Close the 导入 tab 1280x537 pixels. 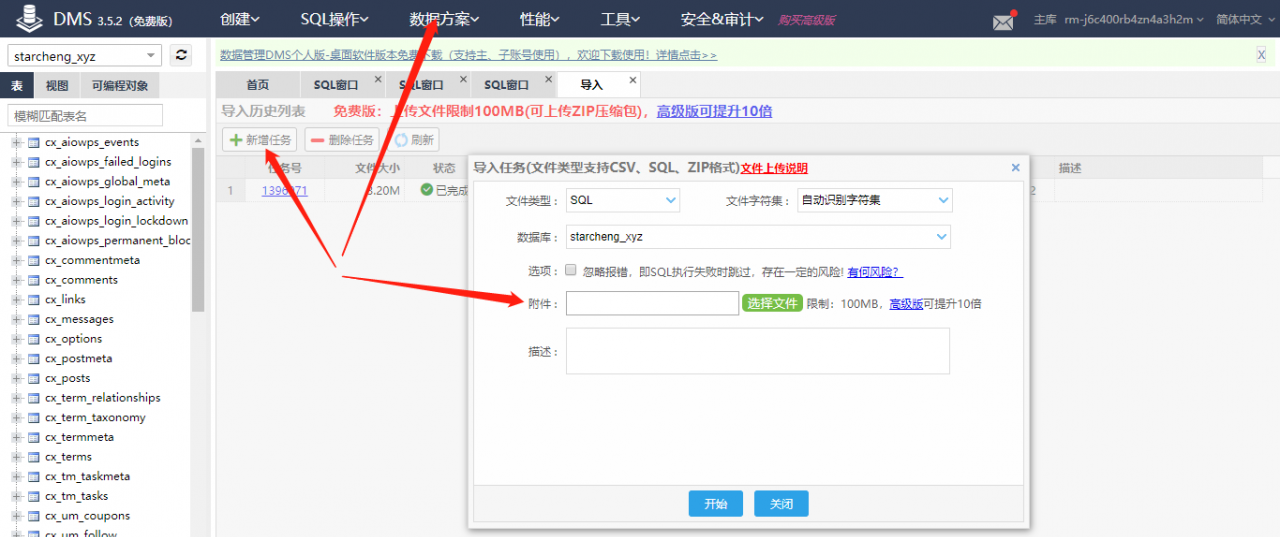pos(632,79)
